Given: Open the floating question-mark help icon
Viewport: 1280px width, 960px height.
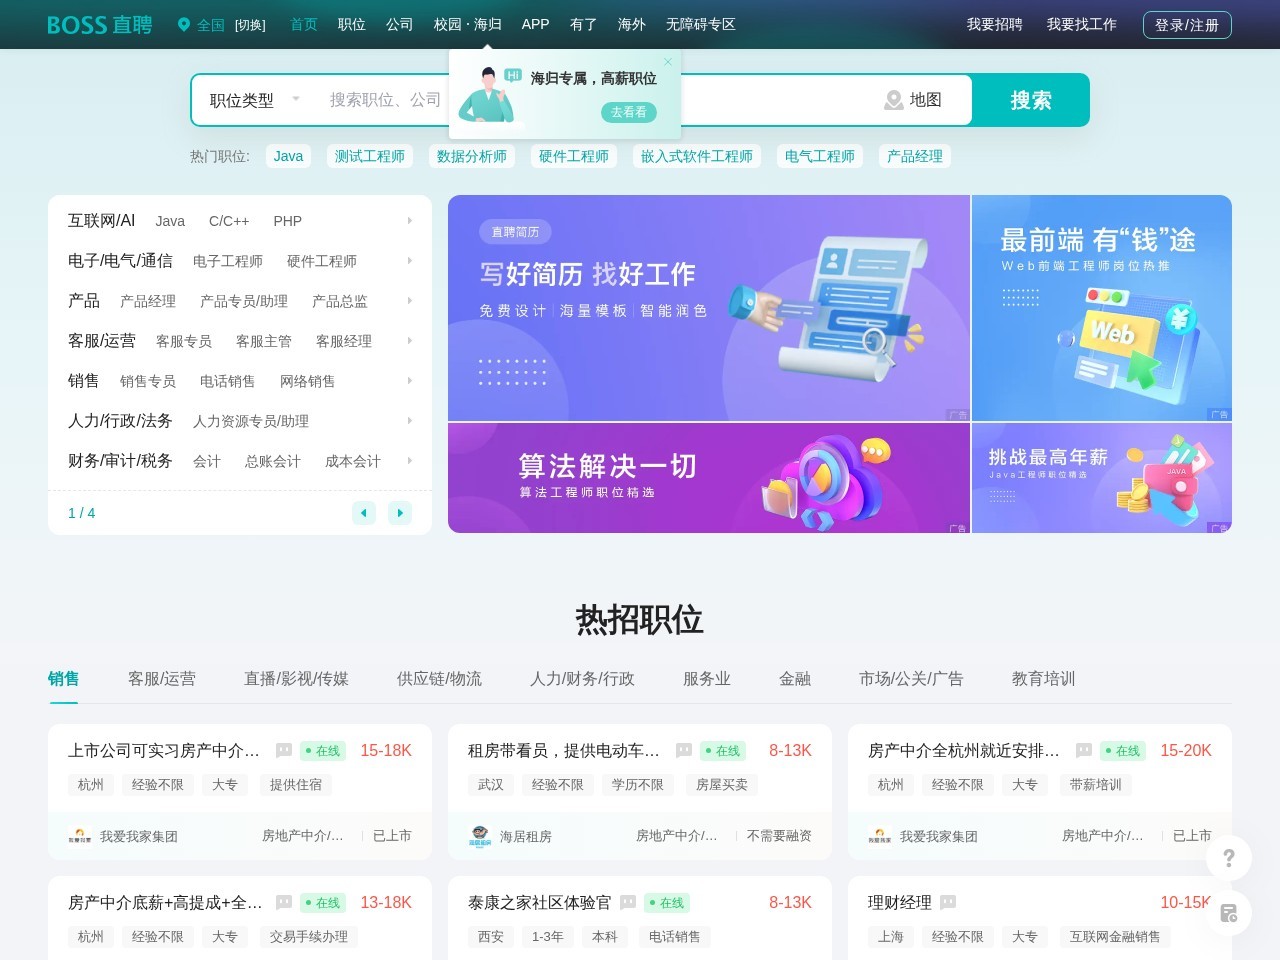Looking at the screenshot, I should [x=1228, y=858].
